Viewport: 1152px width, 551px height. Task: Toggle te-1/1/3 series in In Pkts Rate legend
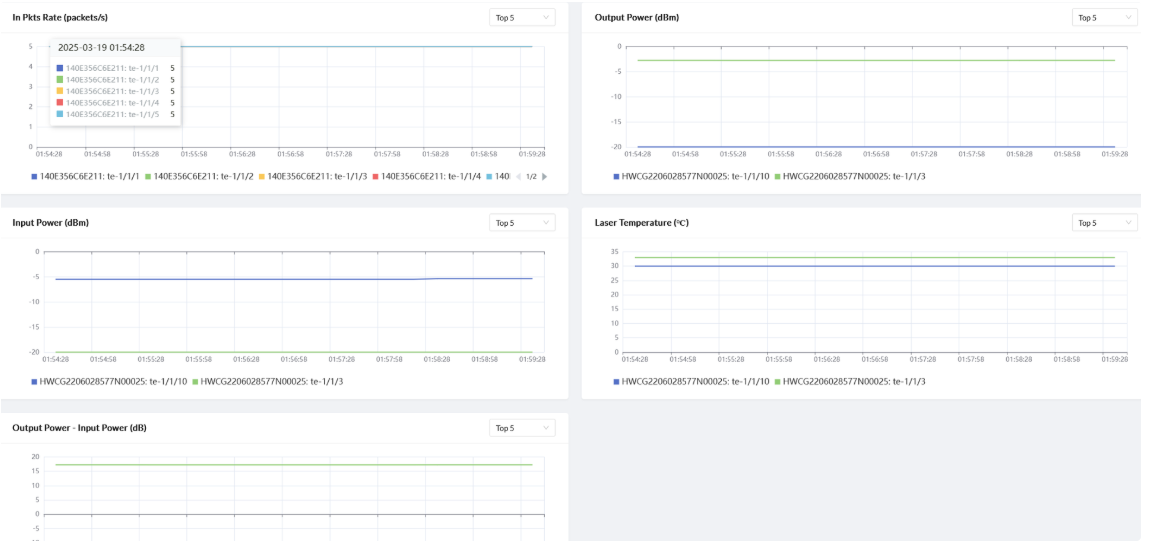click(317, 177)
